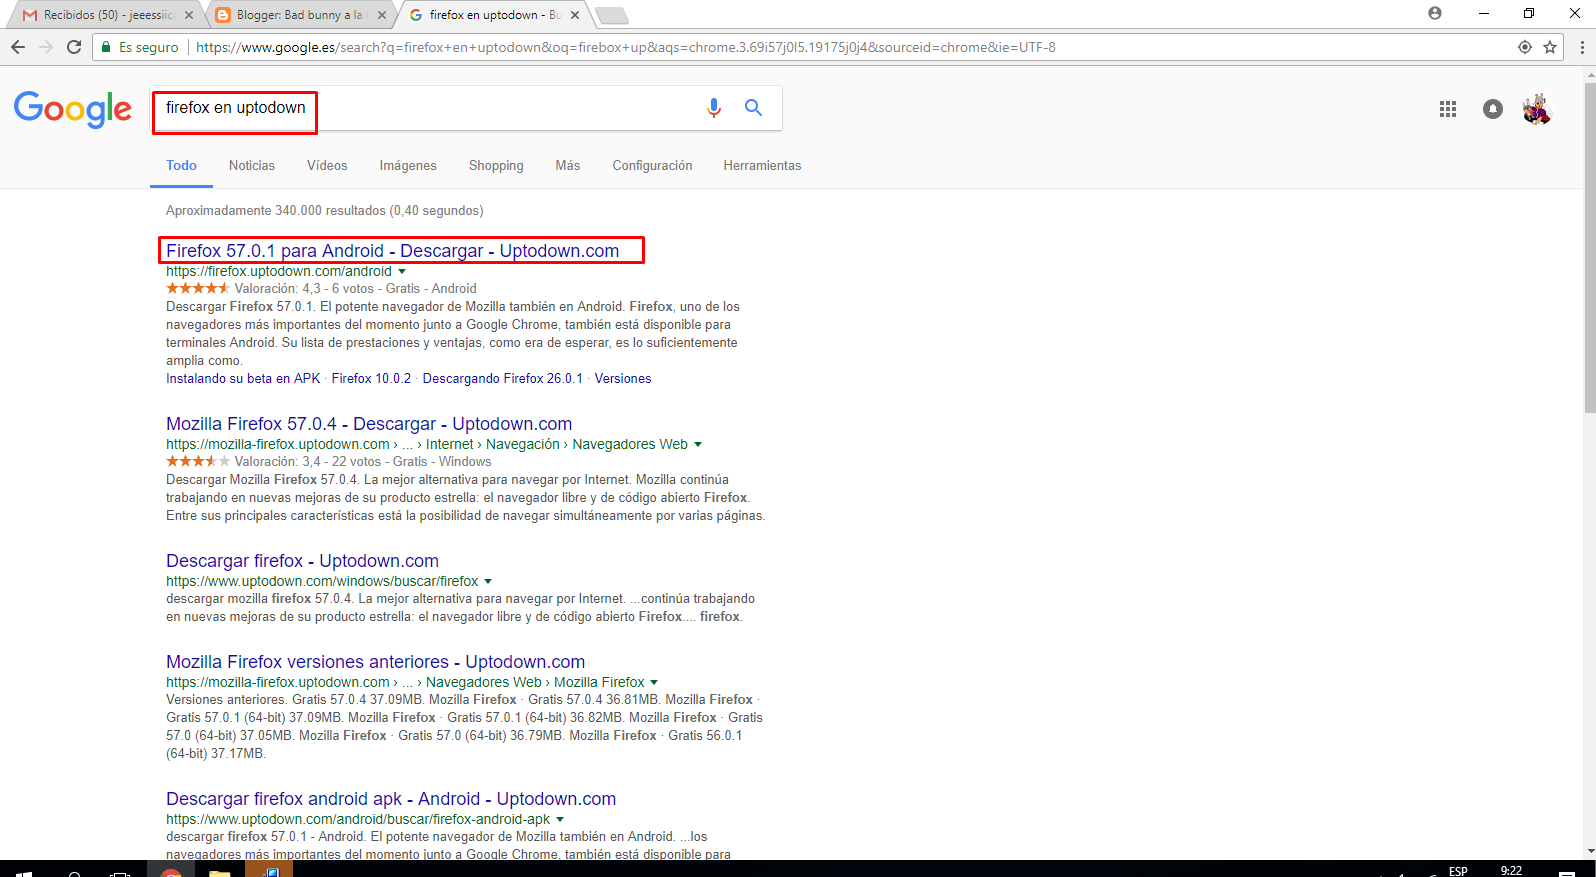Screen dimensions: 1596x877
Task: Open the Versiones sitelink
Action: pos(623,379)
